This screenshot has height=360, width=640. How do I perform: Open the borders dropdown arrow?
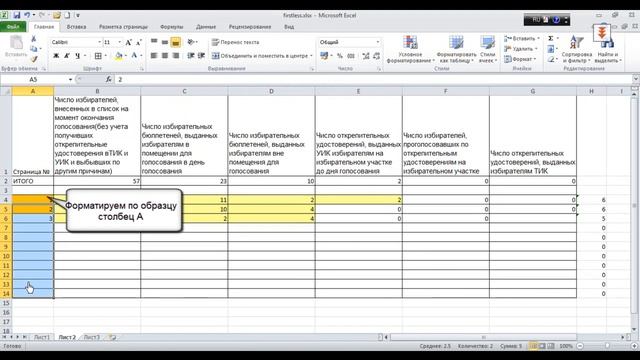106,56
